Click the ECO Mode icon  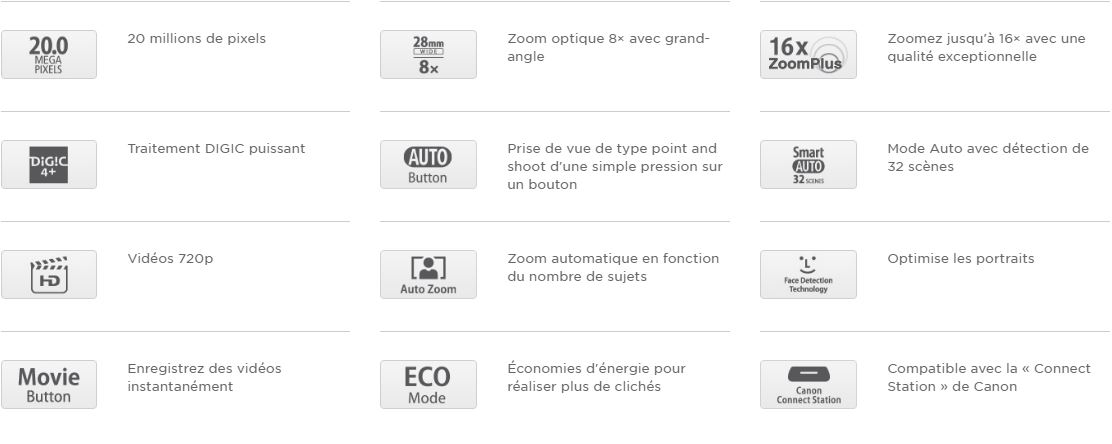click(x=428, y=384)
